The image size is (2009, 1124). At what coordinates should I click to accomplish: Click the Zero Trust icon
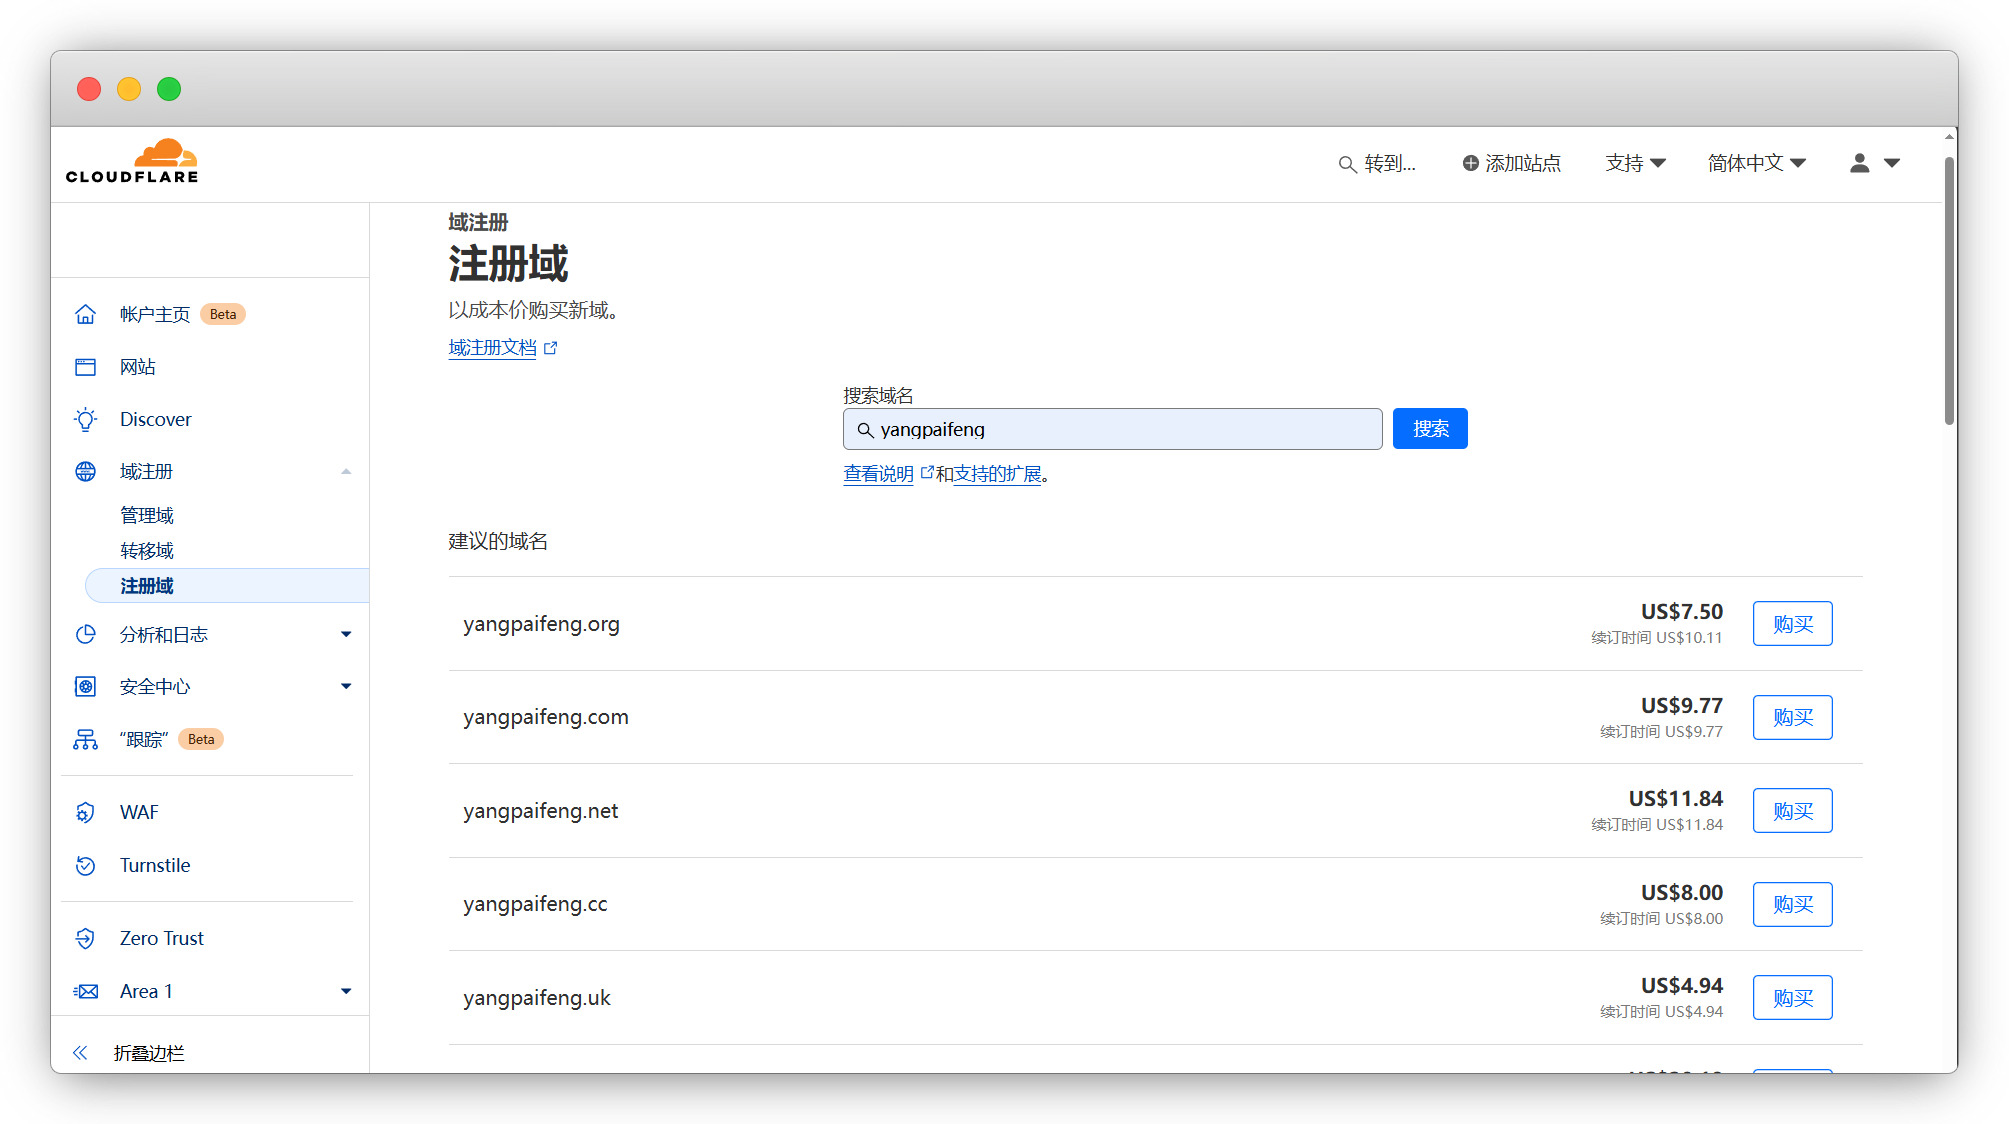86,939
